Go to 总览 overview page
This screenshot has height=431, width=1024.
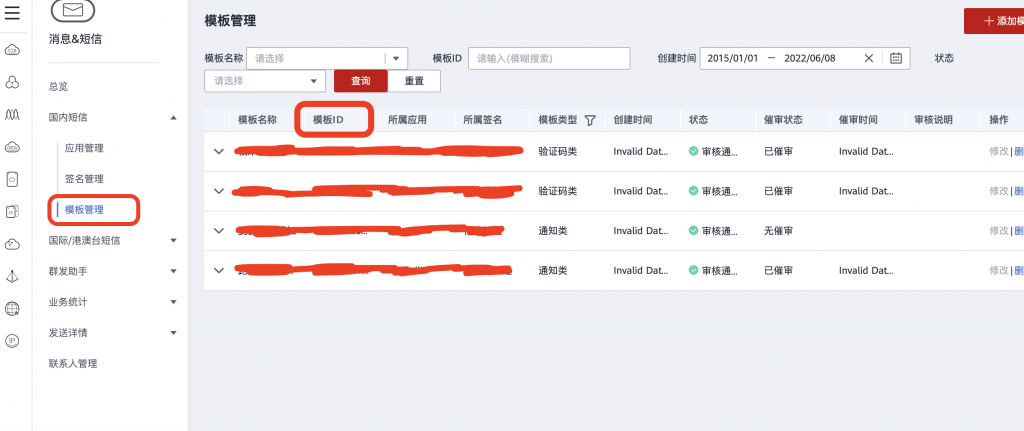pos(58,86)
